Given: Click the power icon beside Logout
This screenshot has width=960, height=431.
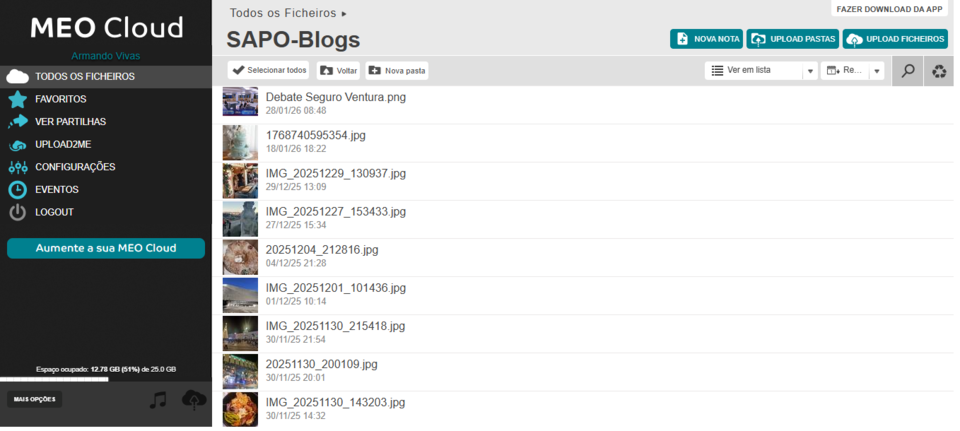Looking at the screenshot, I should pos(17,212).
